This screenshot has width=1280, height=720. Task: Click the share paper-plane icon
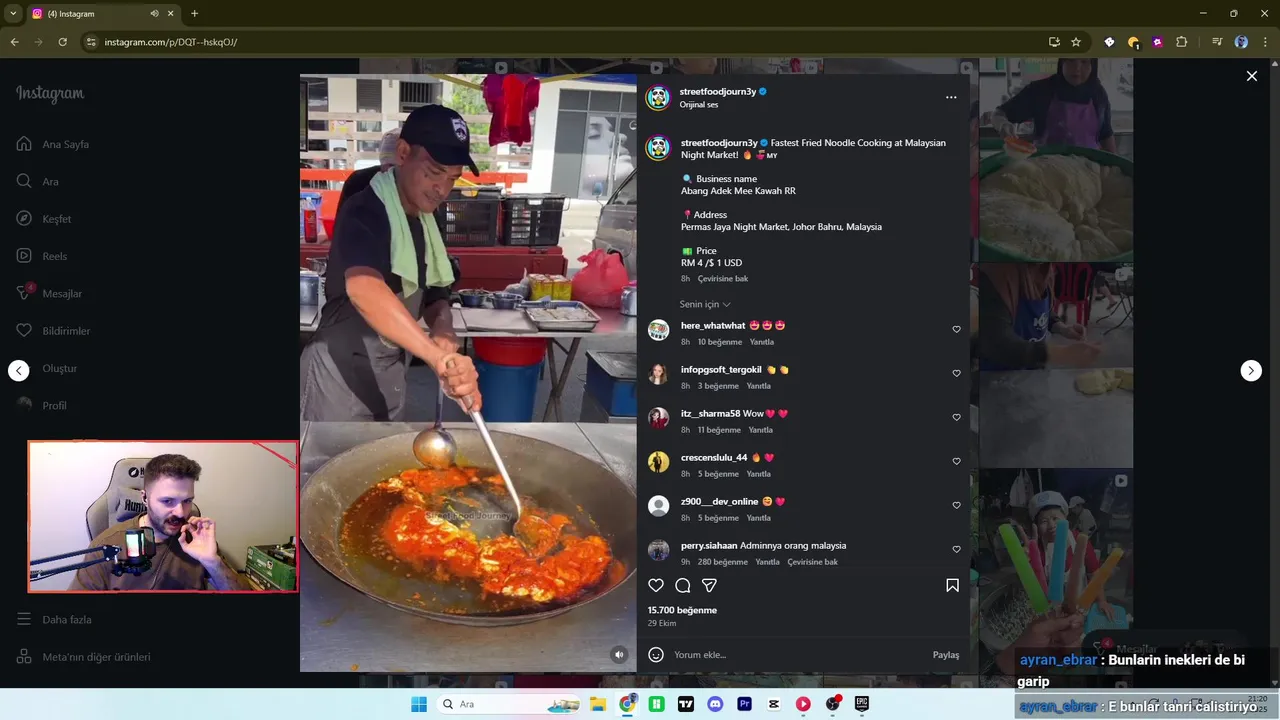click(709, 586)
